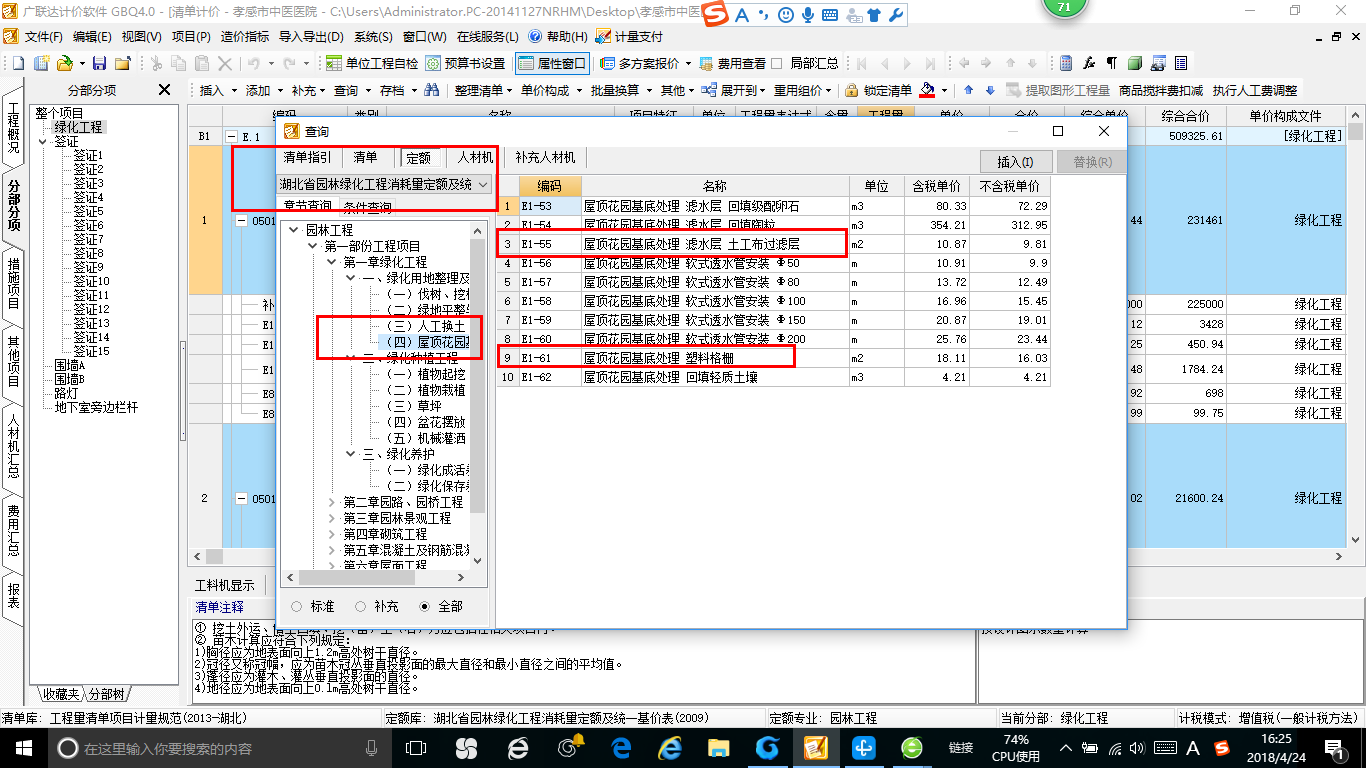Expand 第三章园林景观工程 node
This screenshot has width=1366, height=768.
[332, 518]
